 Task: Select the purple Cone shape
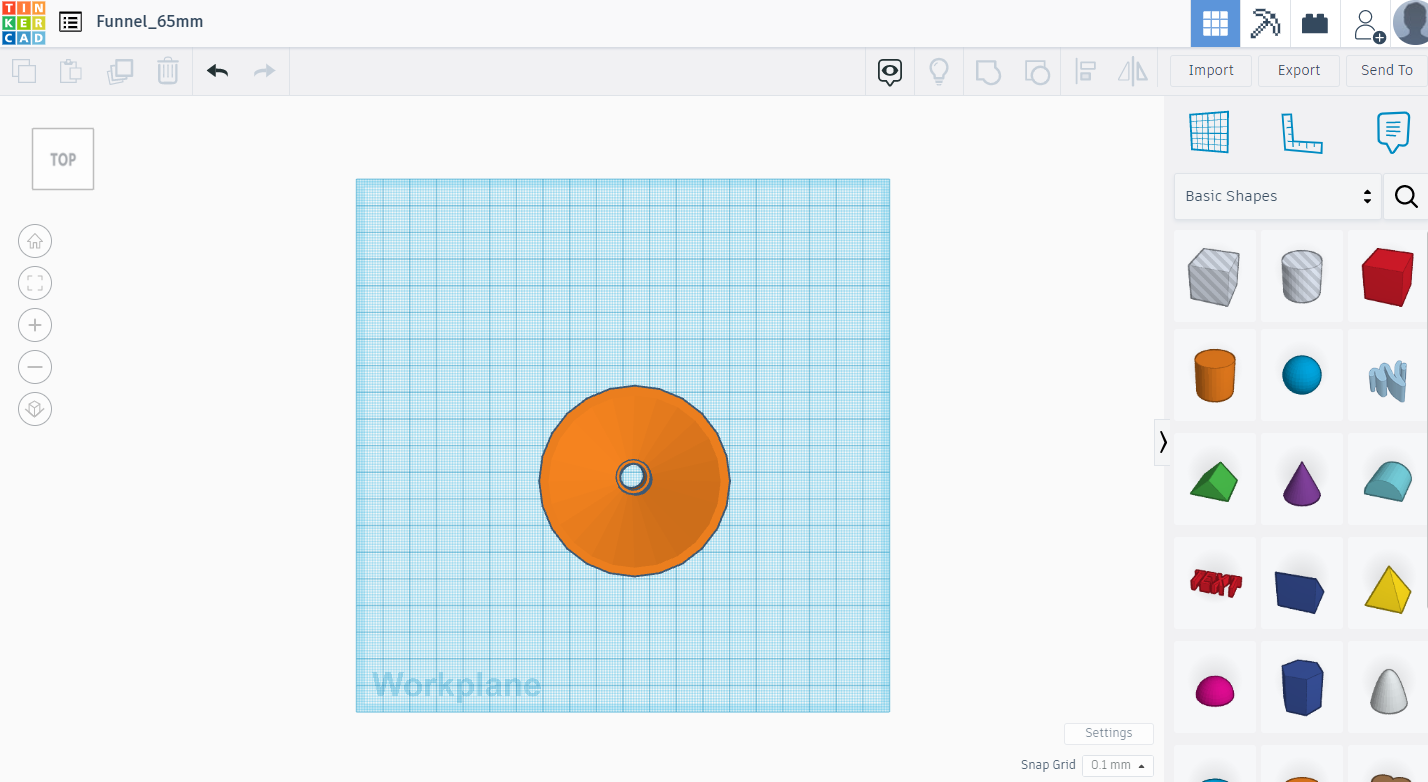(x=1302, y=481)
